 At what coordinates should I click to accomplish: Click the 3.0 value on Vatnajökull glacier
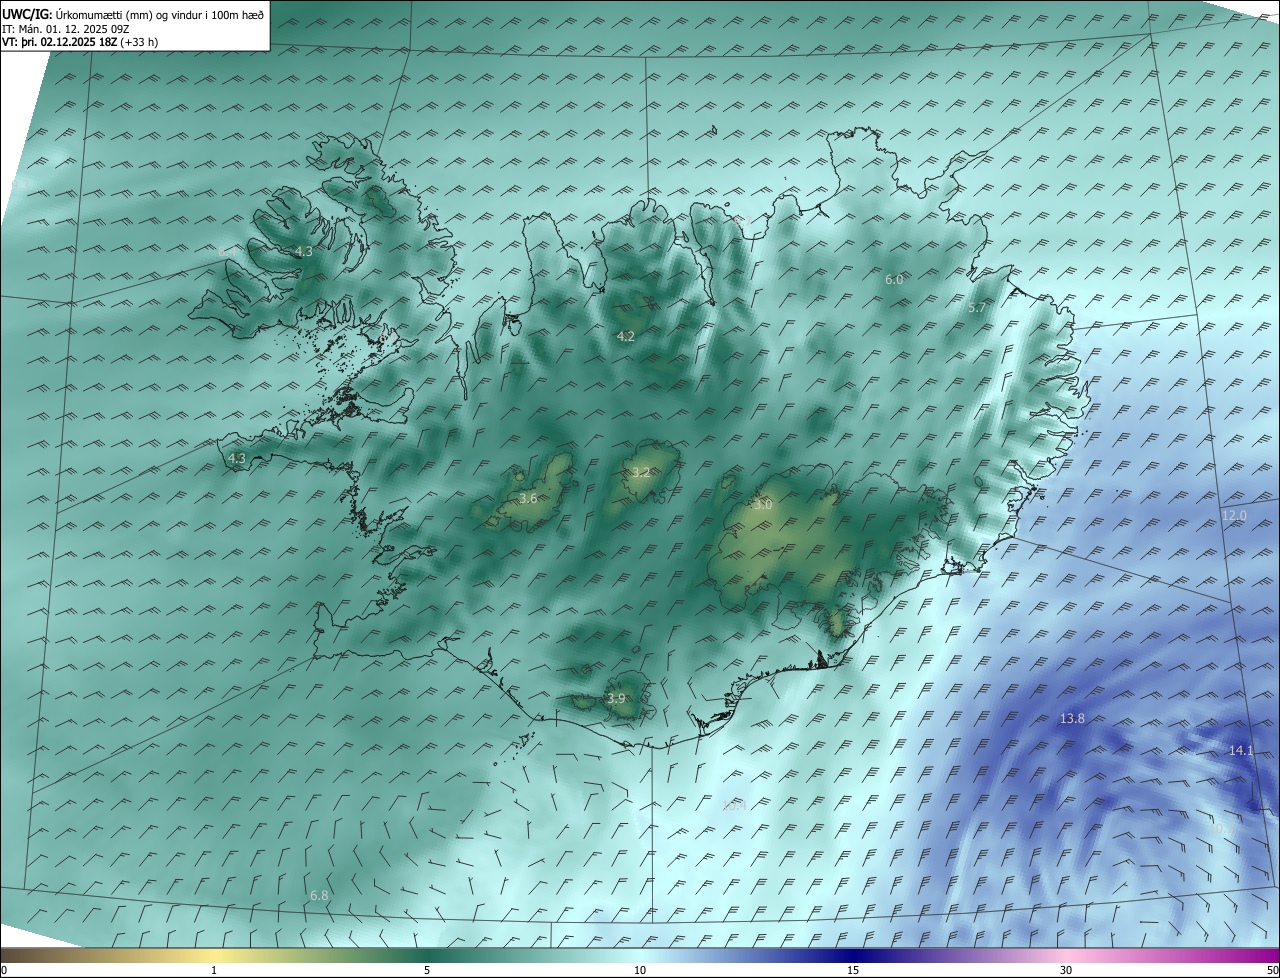pos(763,505)
